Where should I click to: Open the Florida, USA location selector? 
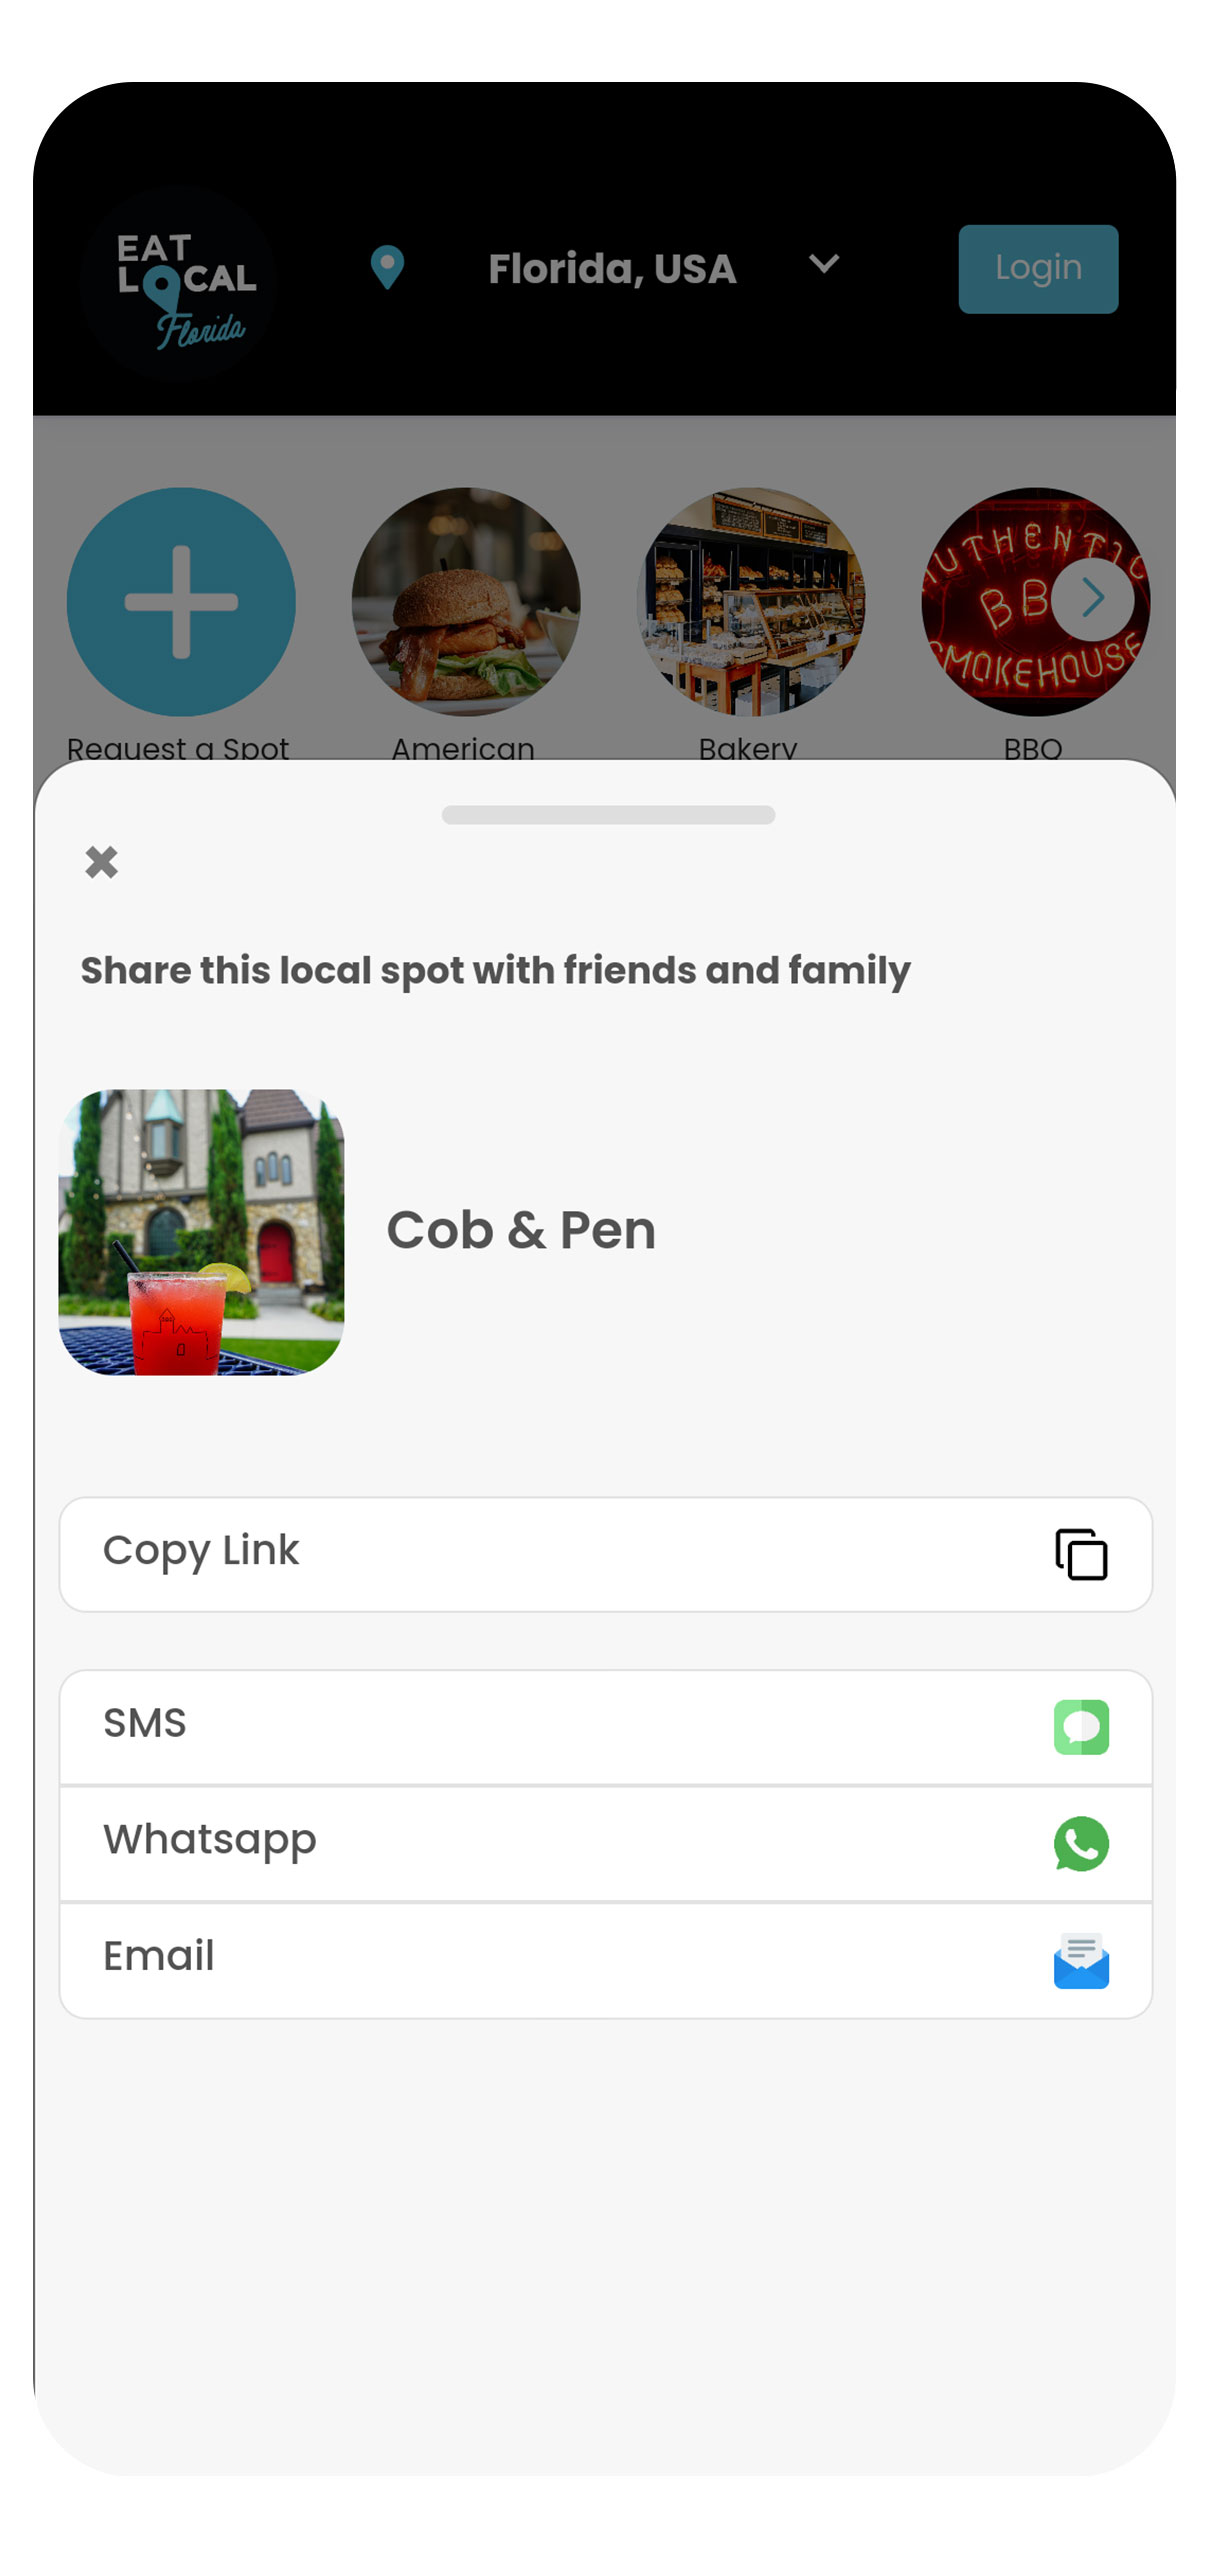coord(611,268)
